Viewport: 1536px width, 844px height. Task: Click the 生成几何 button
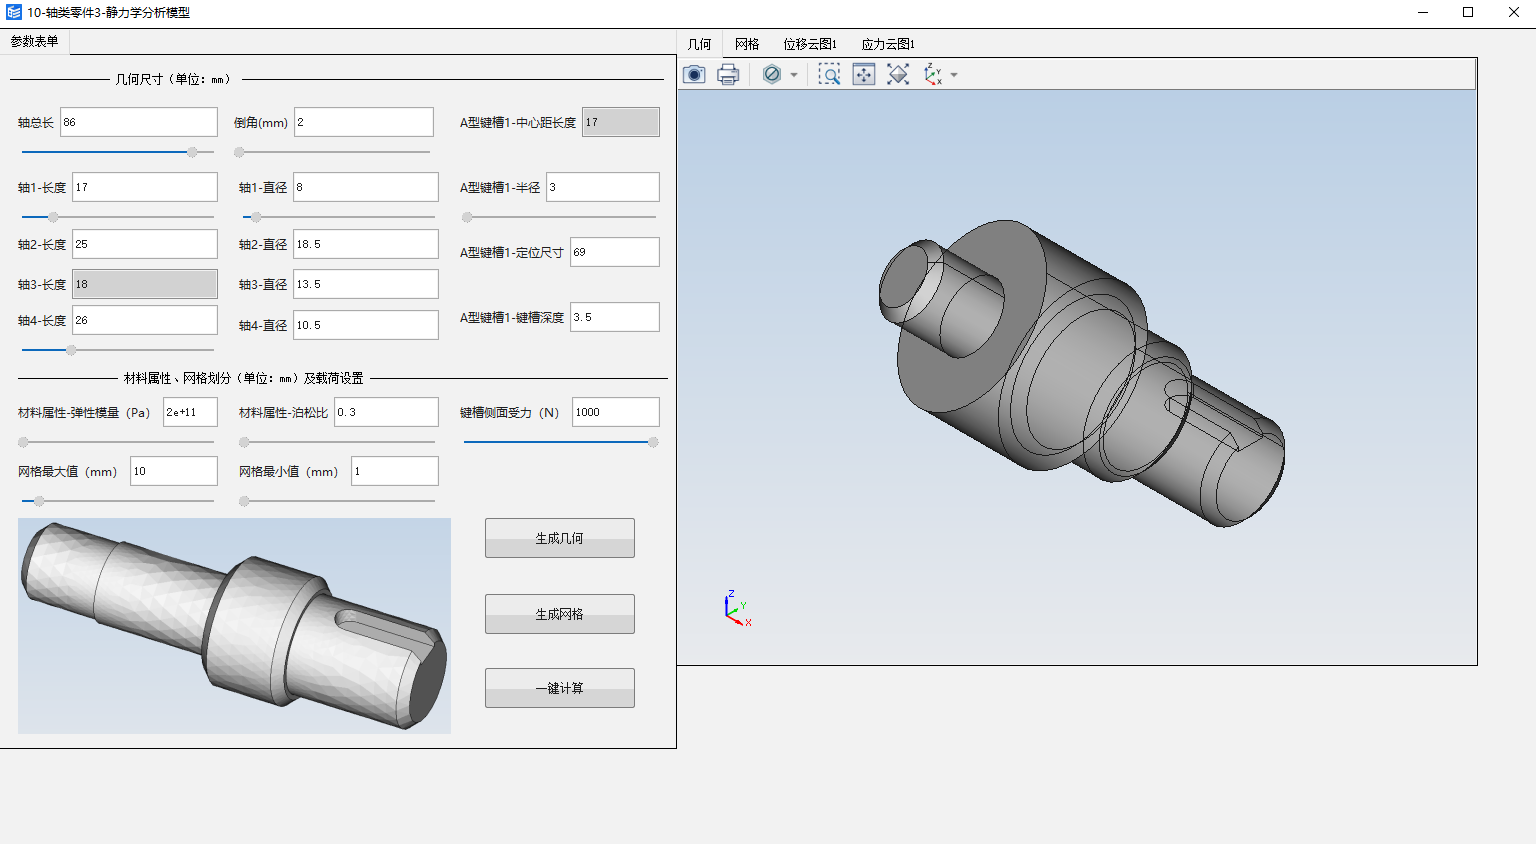pos(560,538)
